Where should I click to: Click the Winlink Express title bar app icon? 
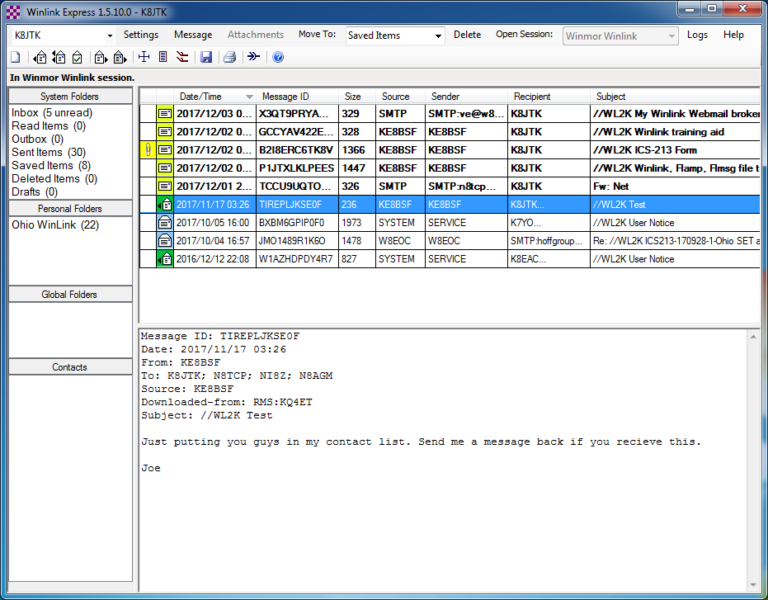(13, 12)
